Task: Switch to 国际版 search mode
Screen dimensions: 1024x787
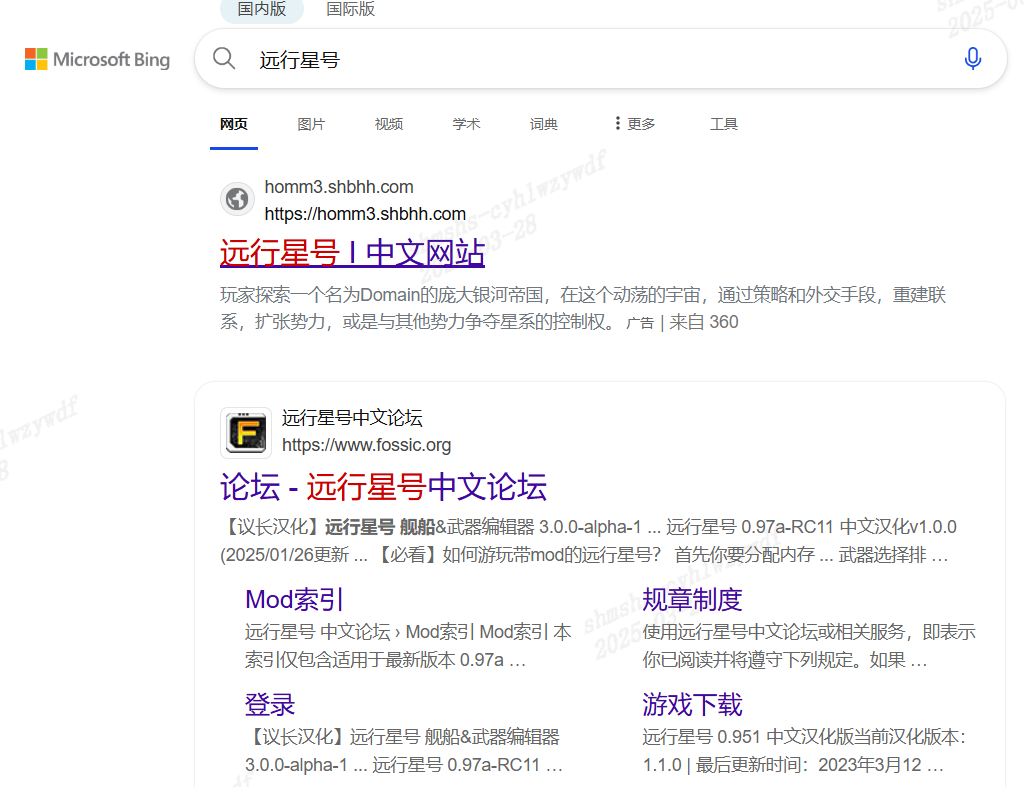Action: click(x=350, y=9)
